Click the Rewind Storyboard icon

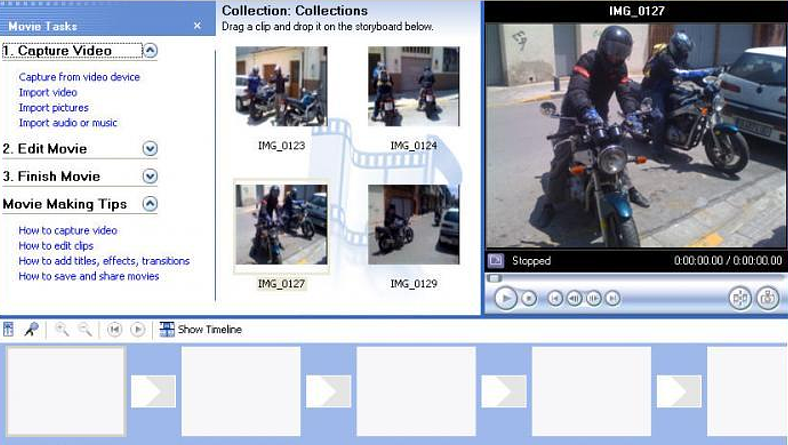[115, 329]
